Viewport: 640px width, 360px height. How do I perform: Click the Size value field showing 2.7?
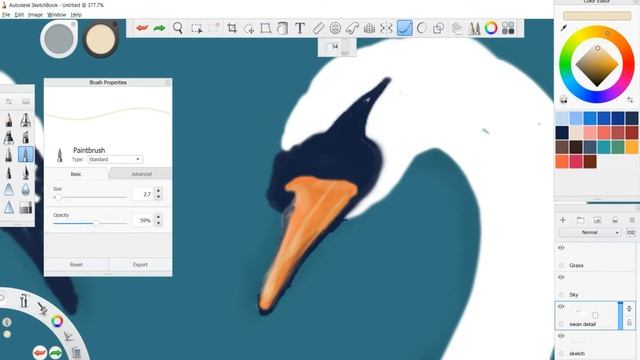point(142,194)
